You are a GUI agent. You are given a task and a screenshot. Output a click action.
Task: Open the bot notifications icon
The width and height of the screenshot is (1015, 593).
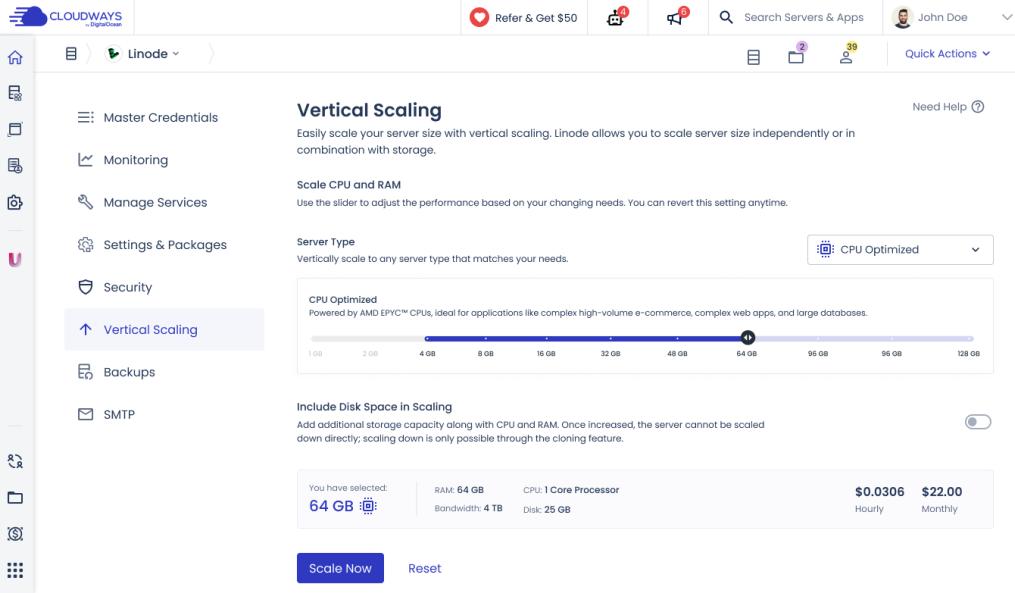[617, 18]
